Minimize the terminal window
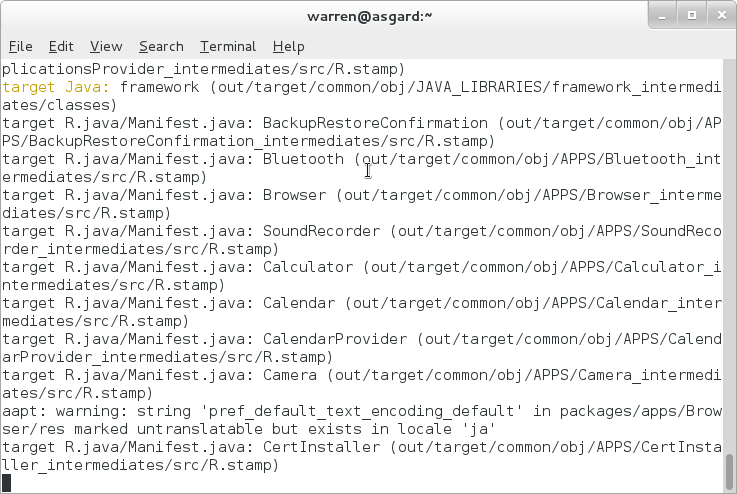 tap(663, 15)
